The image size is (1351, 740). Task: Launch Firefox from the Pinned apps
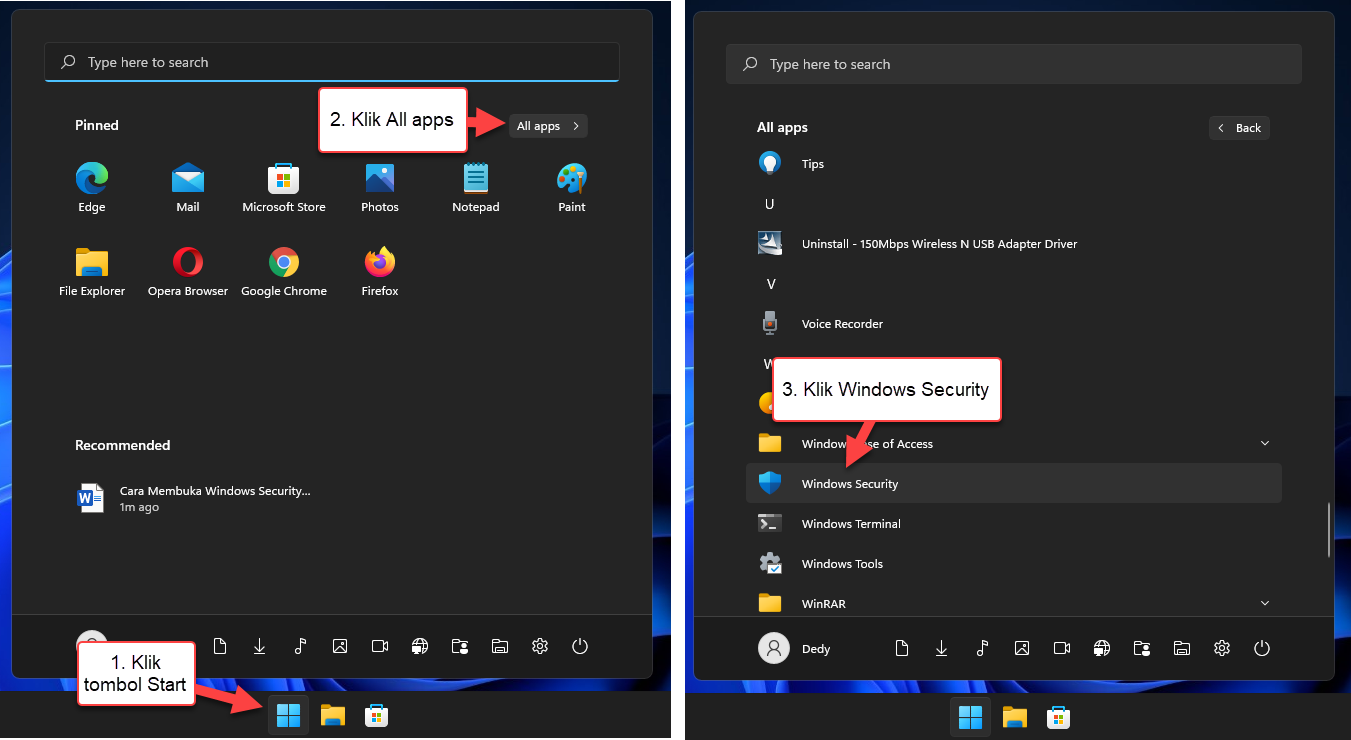coord(380,272)
